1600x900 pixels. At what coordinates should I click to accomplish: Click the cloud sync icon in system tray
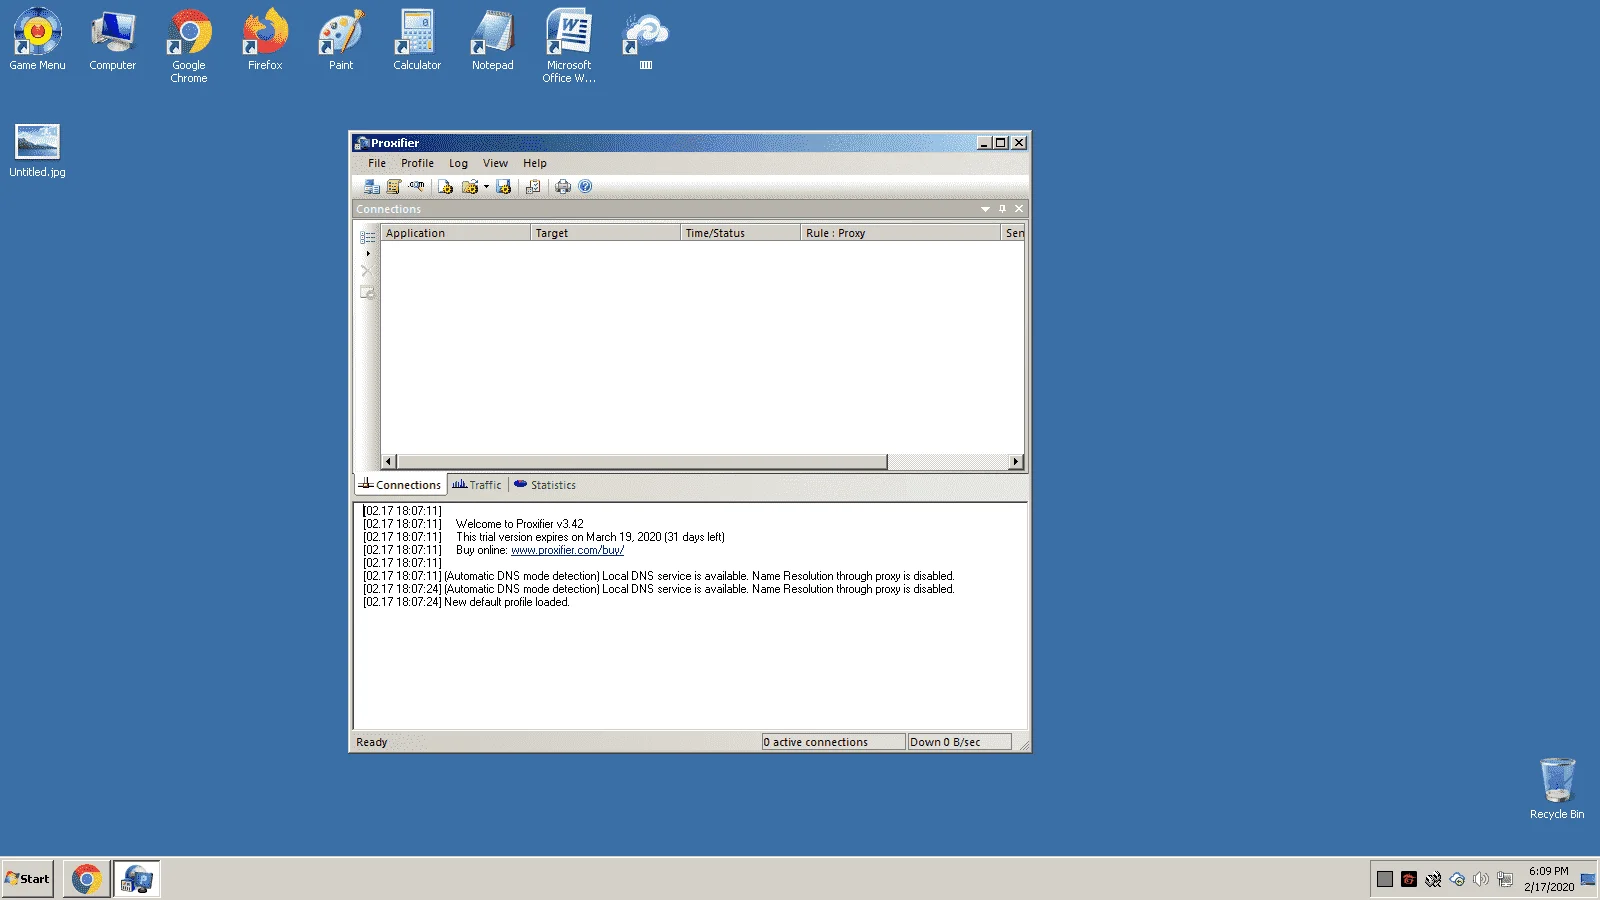tap(1457, 880)
